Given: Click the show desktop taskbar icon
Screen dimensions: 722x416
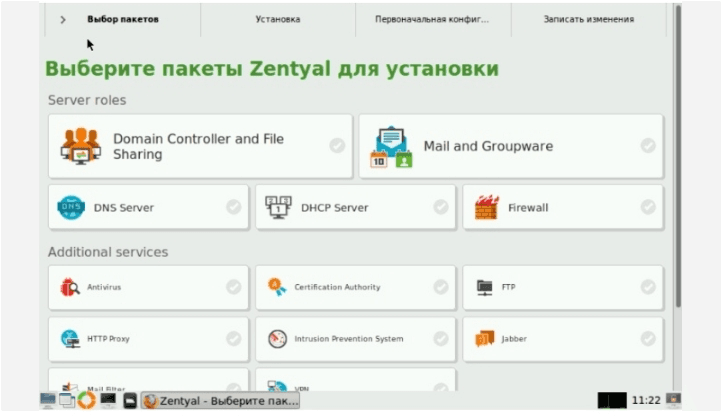Looking at the screenshot, I should (x=47, y=400).
